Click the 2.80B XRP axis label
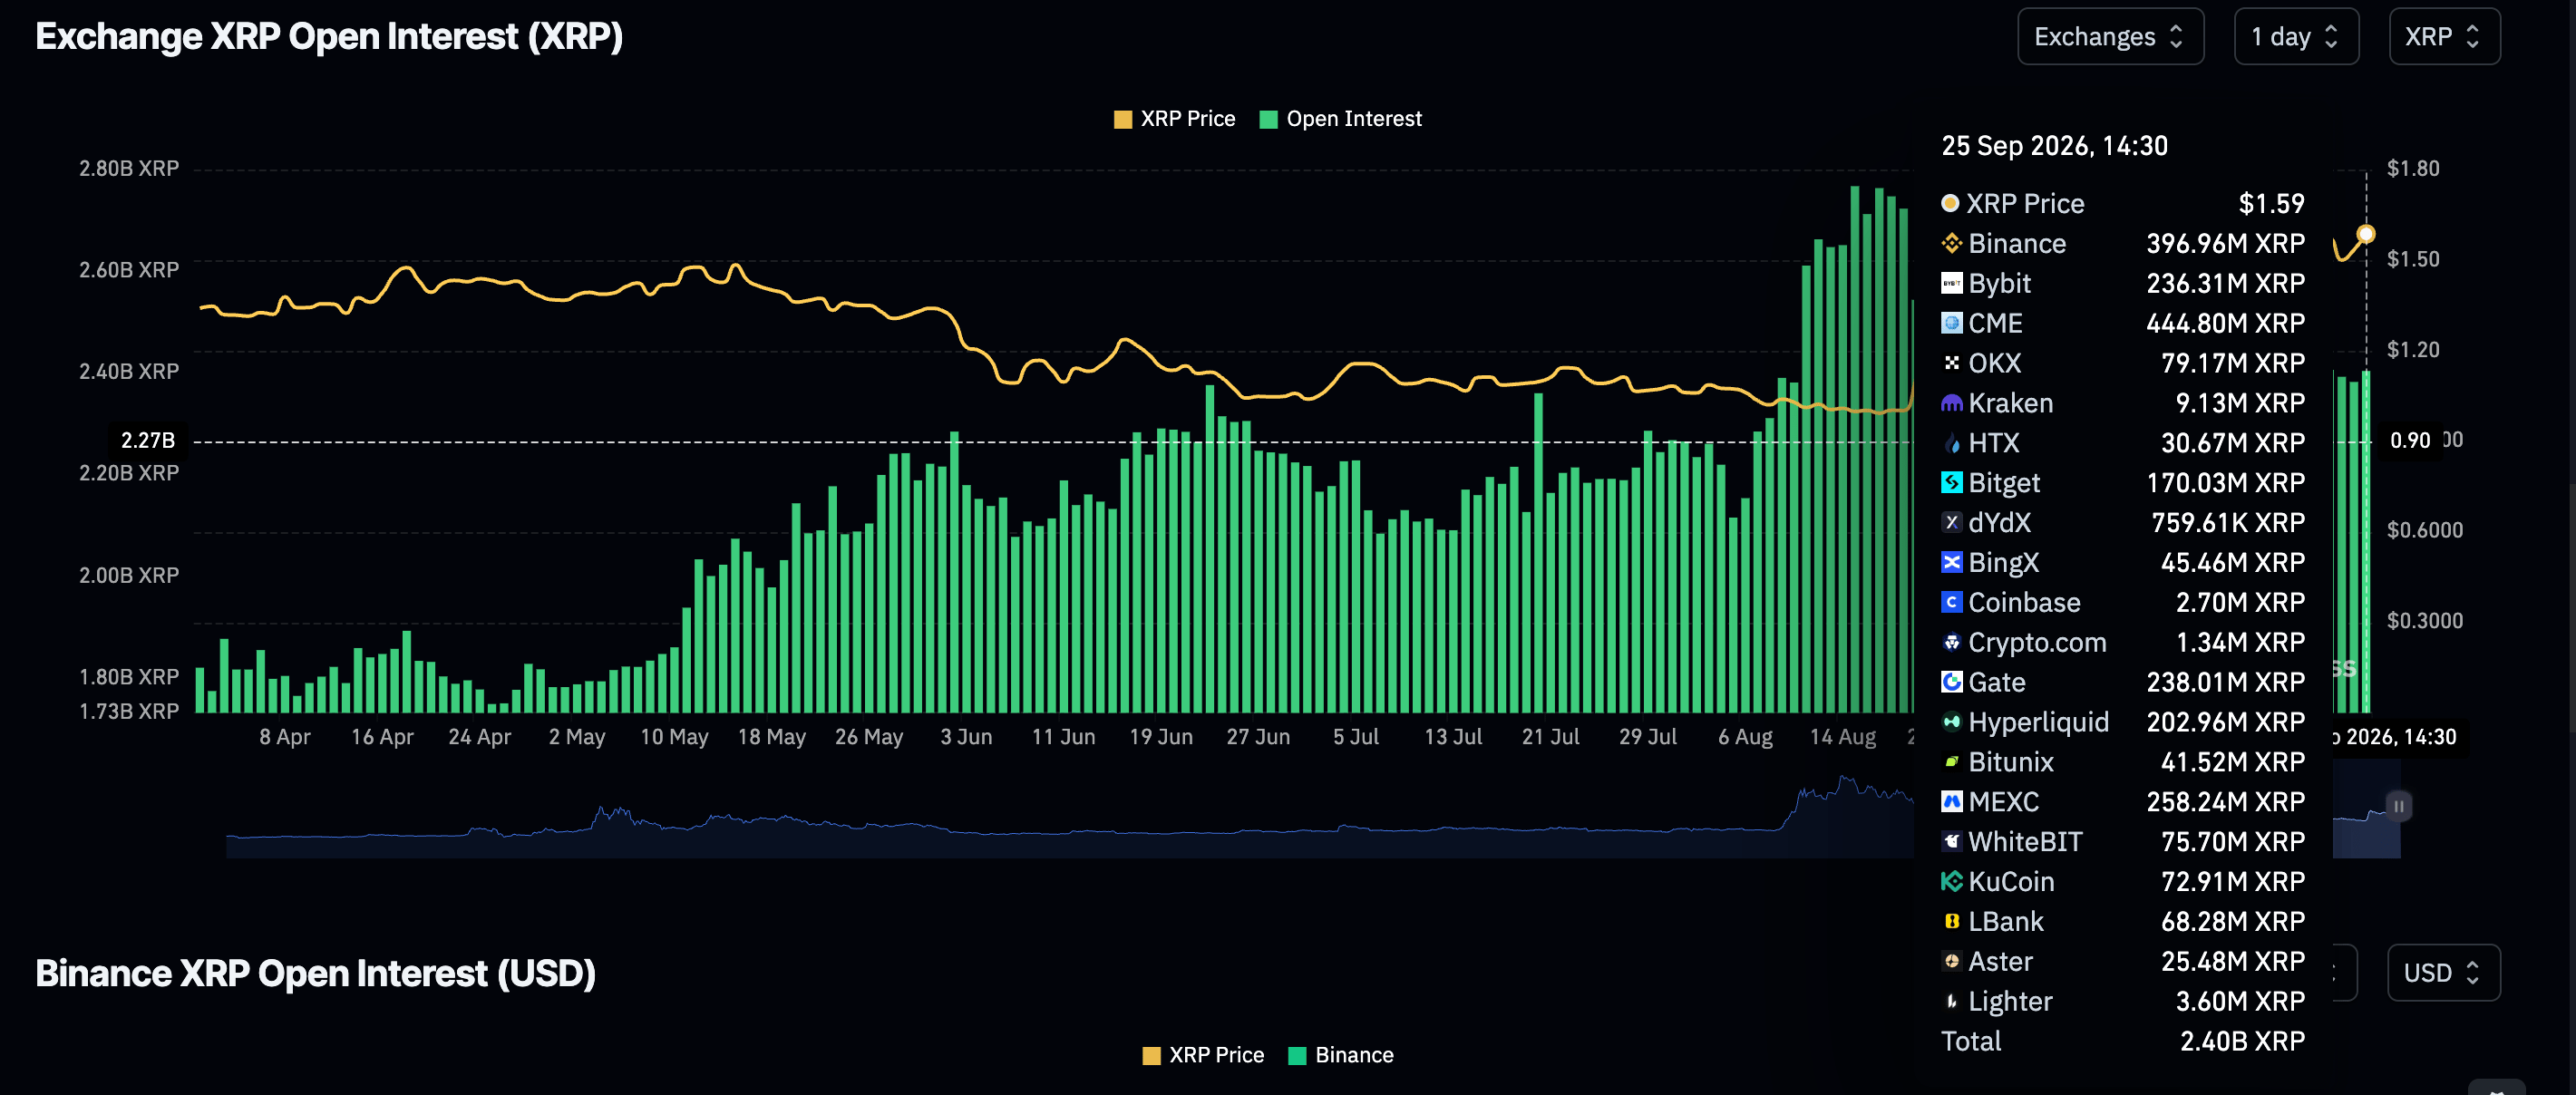The height and width of the screenshot is (1095, 2576). (x=129, y=168)
